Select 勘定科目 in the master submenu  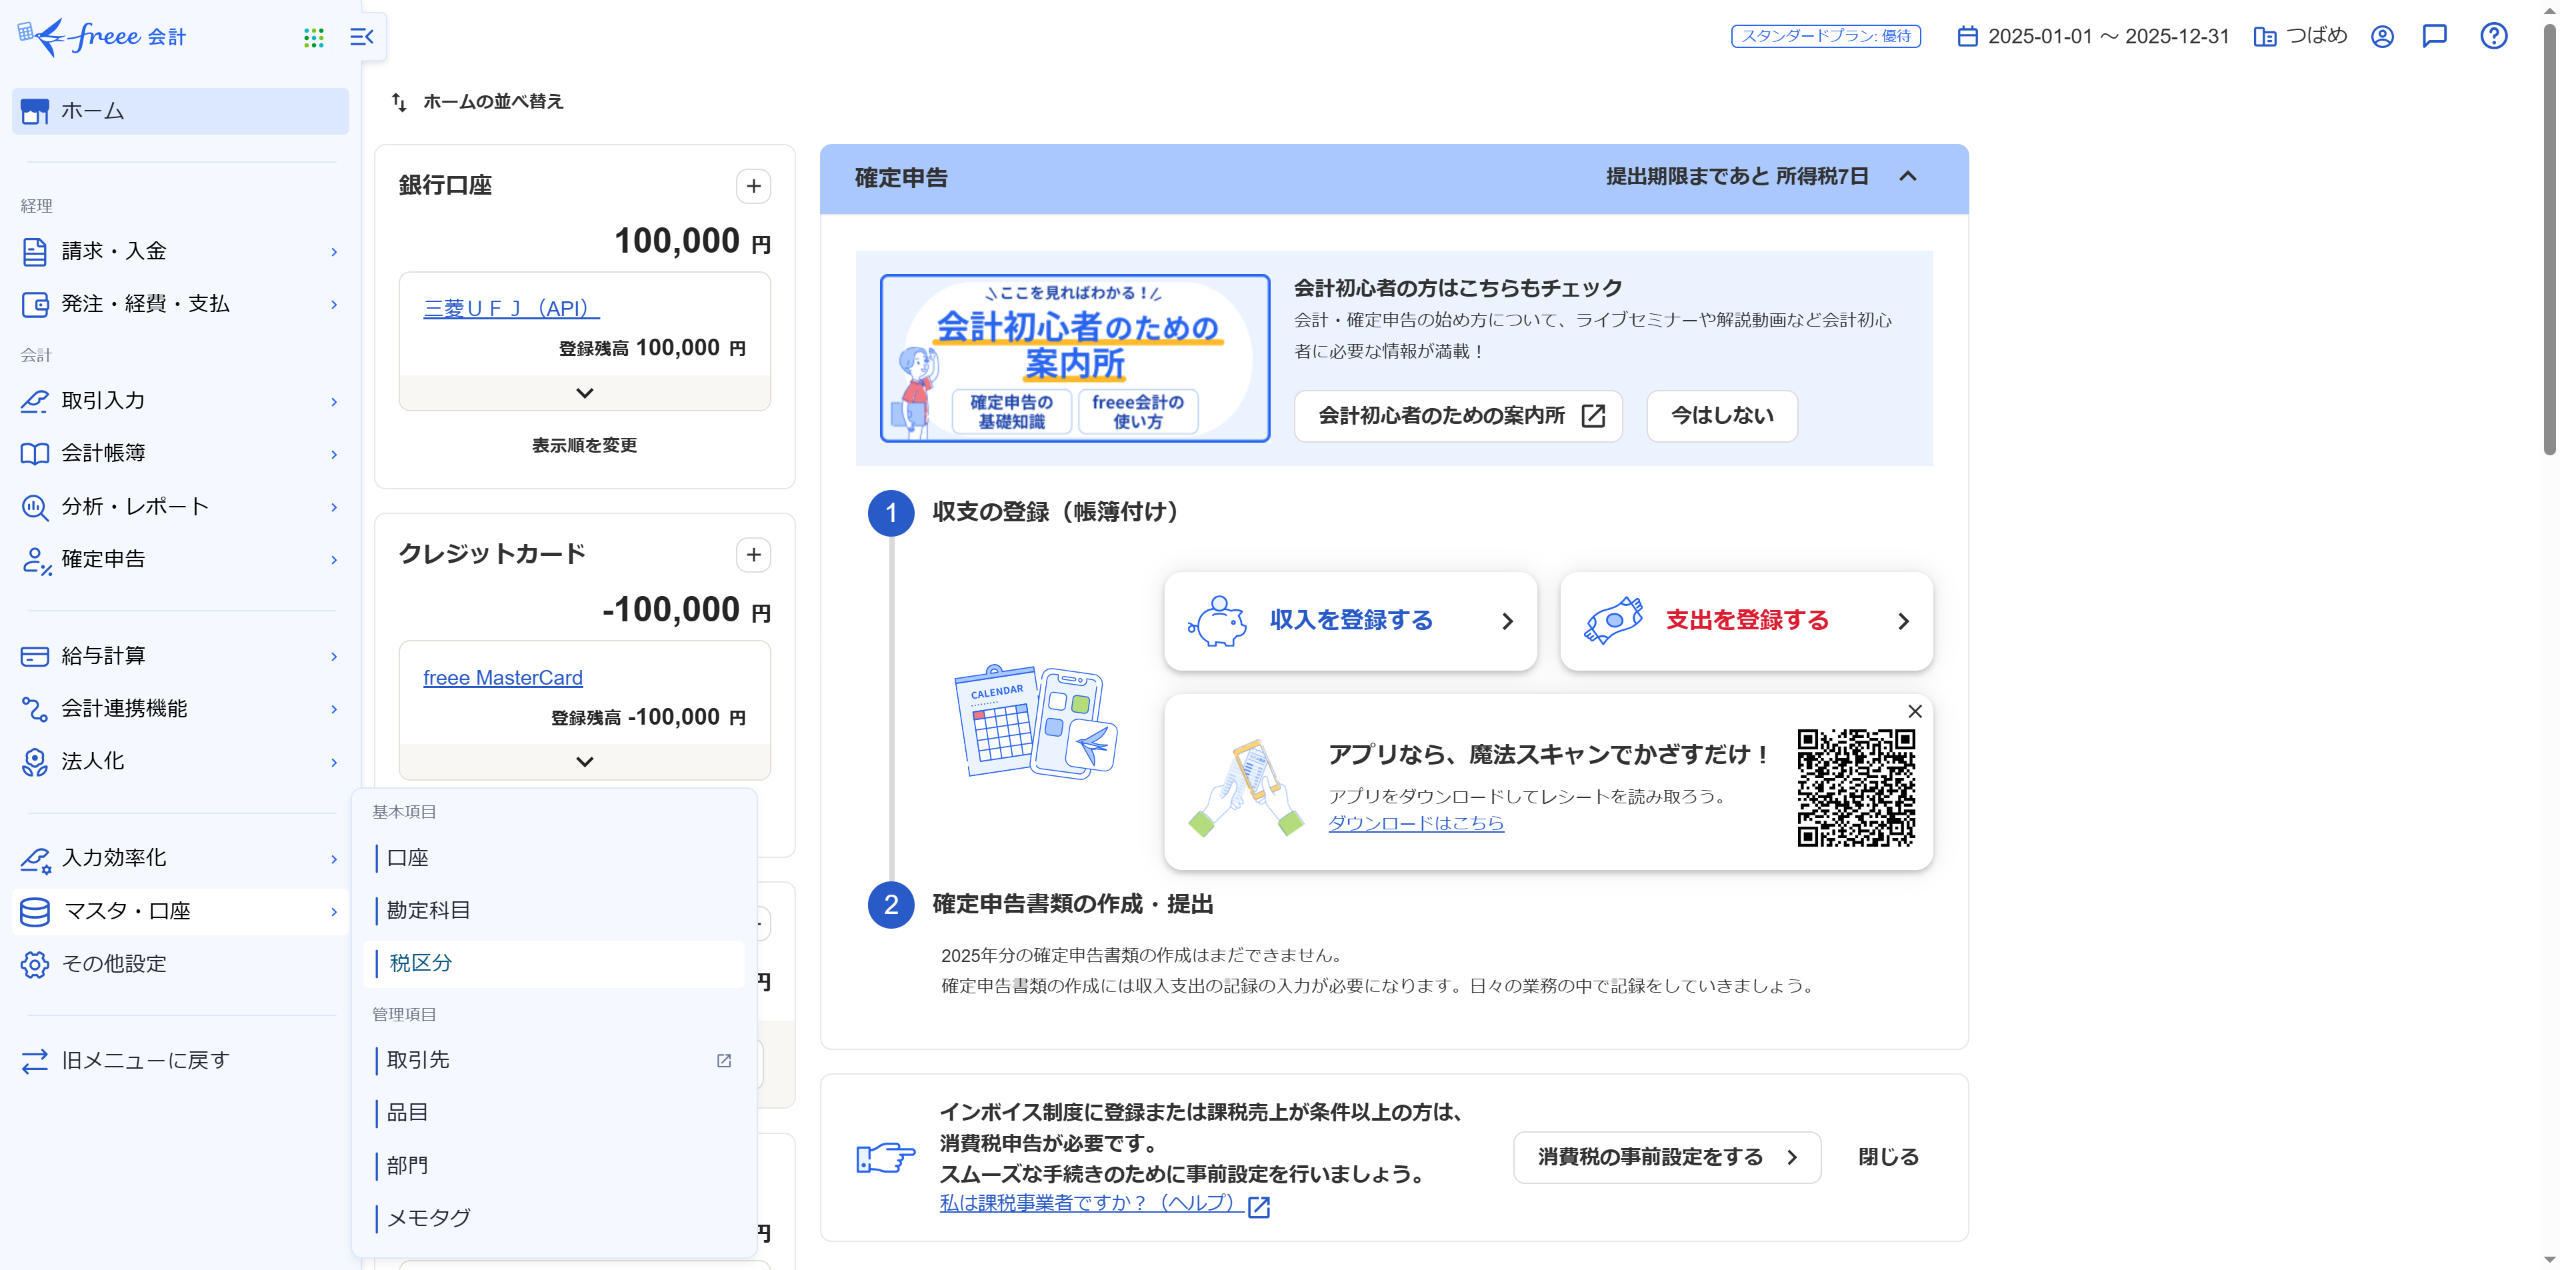click(x=428, y=910)
